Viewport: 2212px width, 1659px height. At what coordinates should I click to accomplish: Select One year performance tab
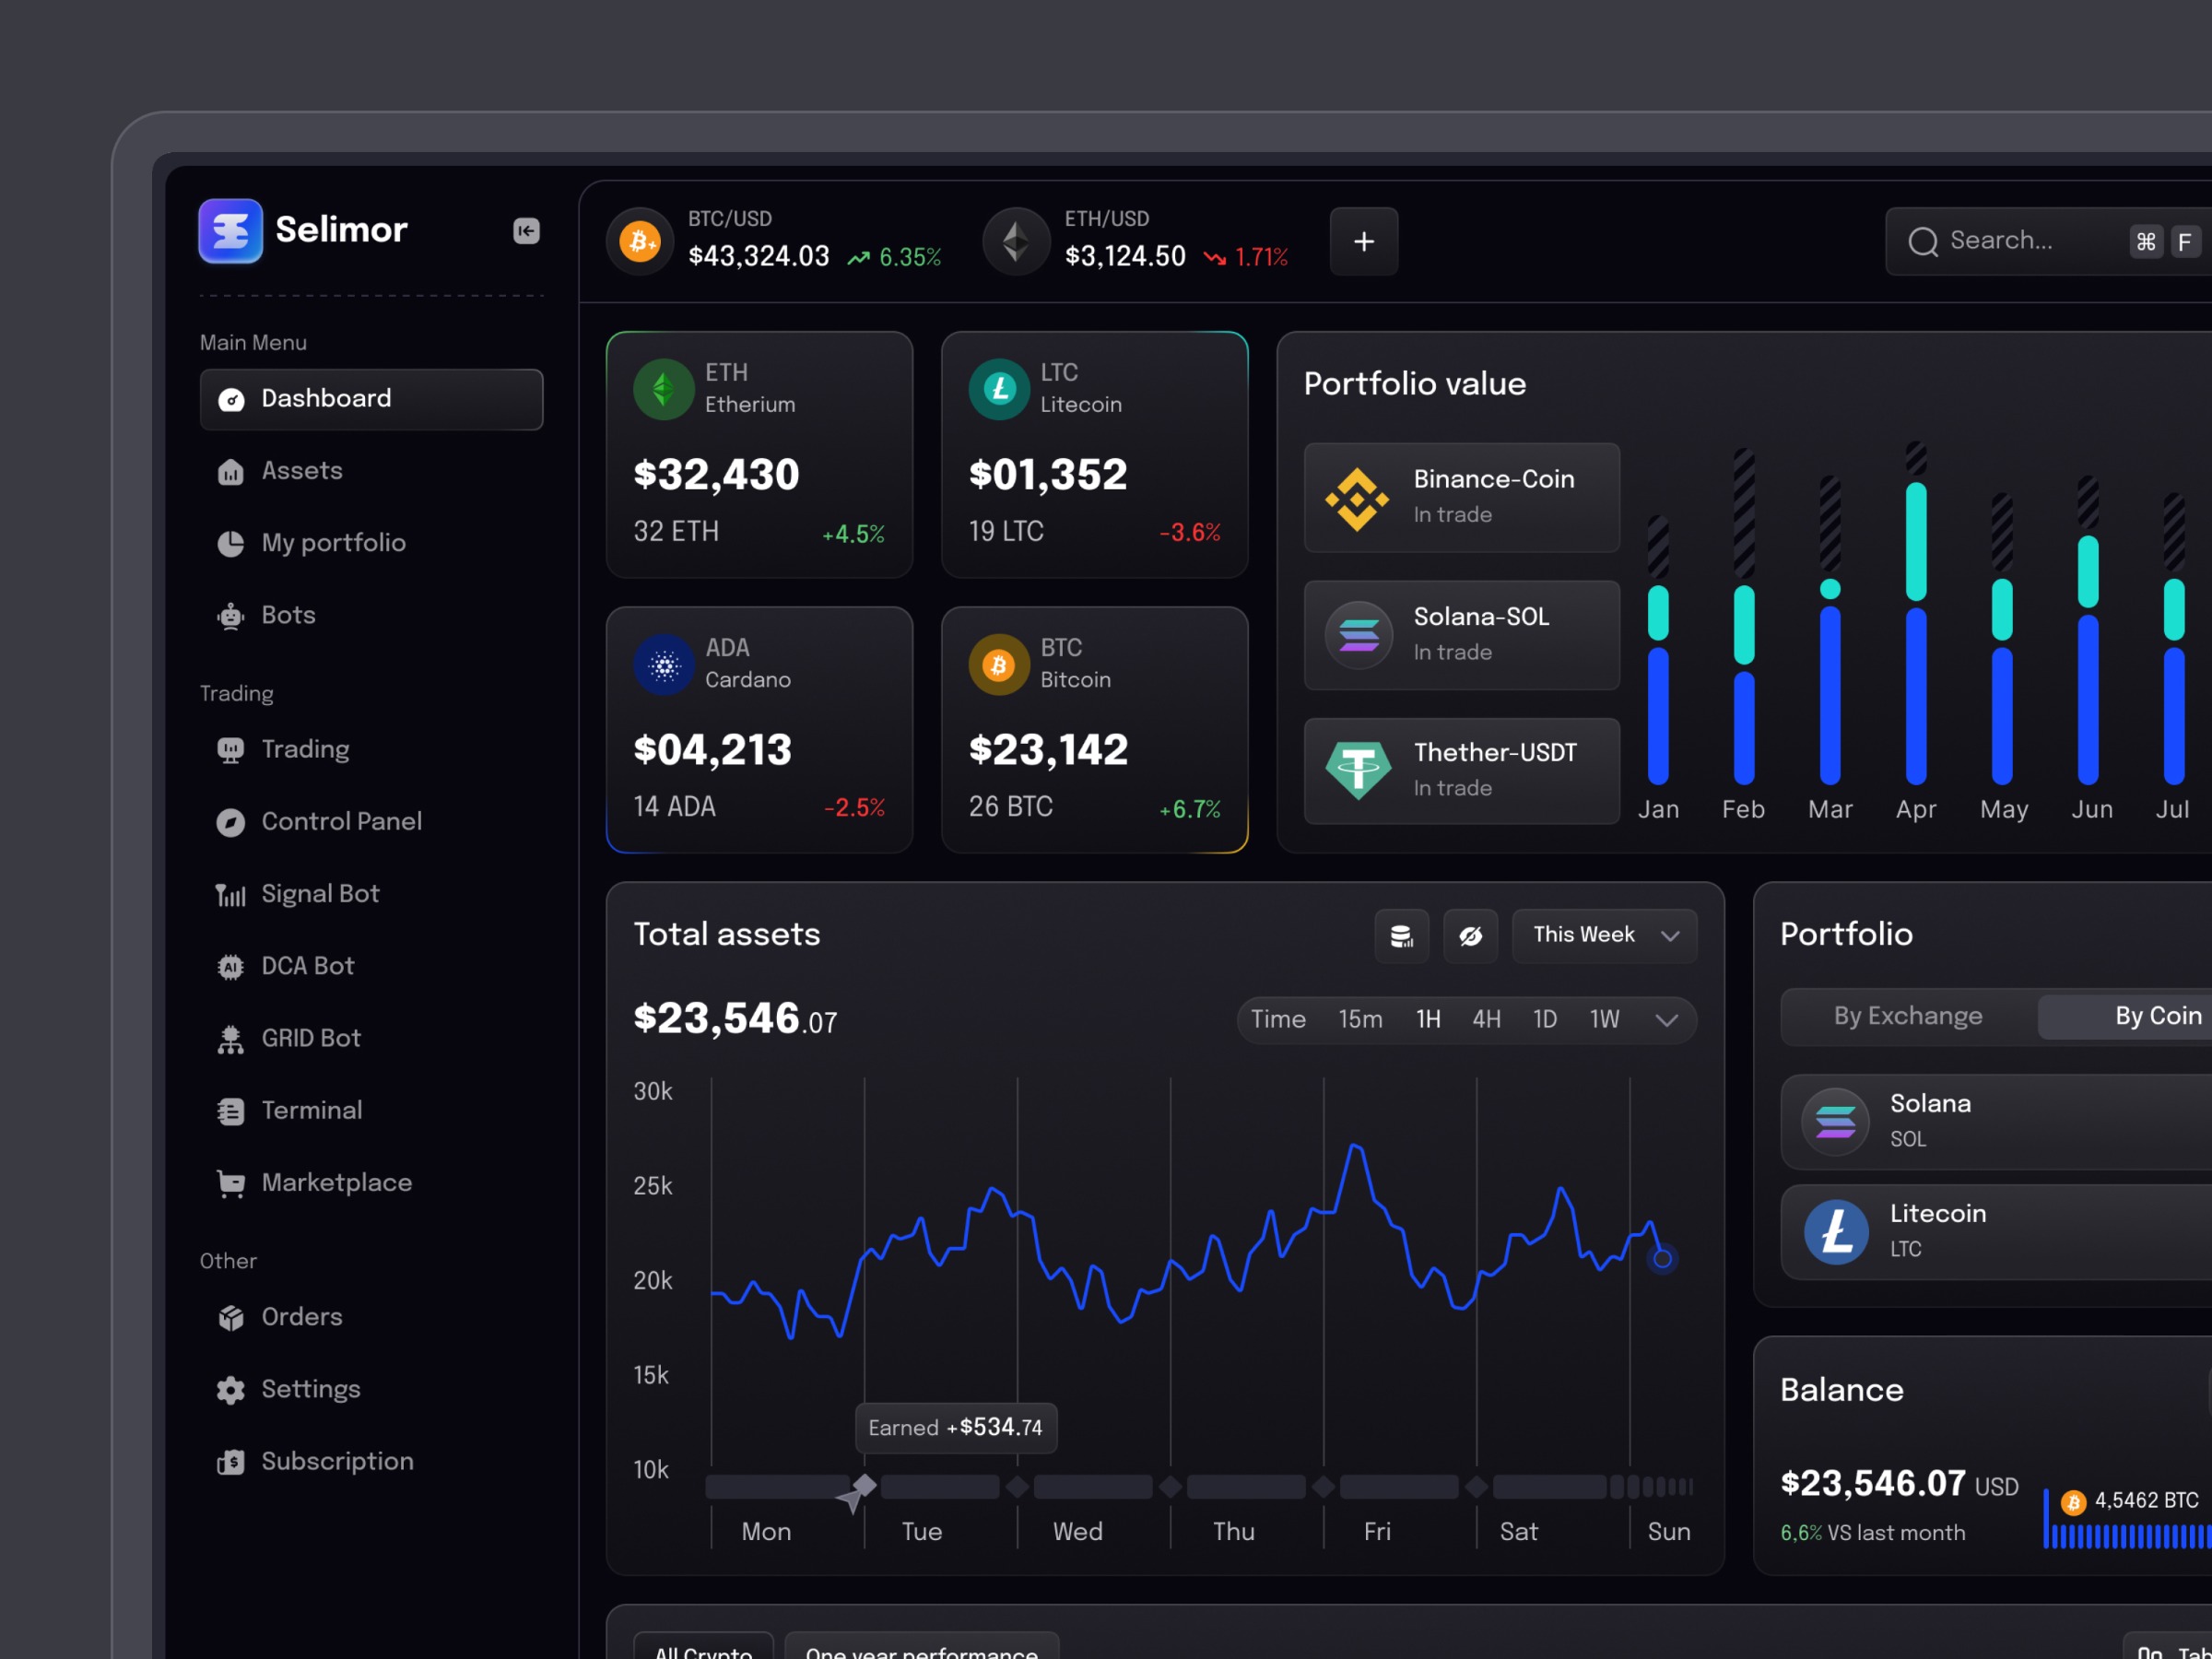click(x=922, y=1646)
